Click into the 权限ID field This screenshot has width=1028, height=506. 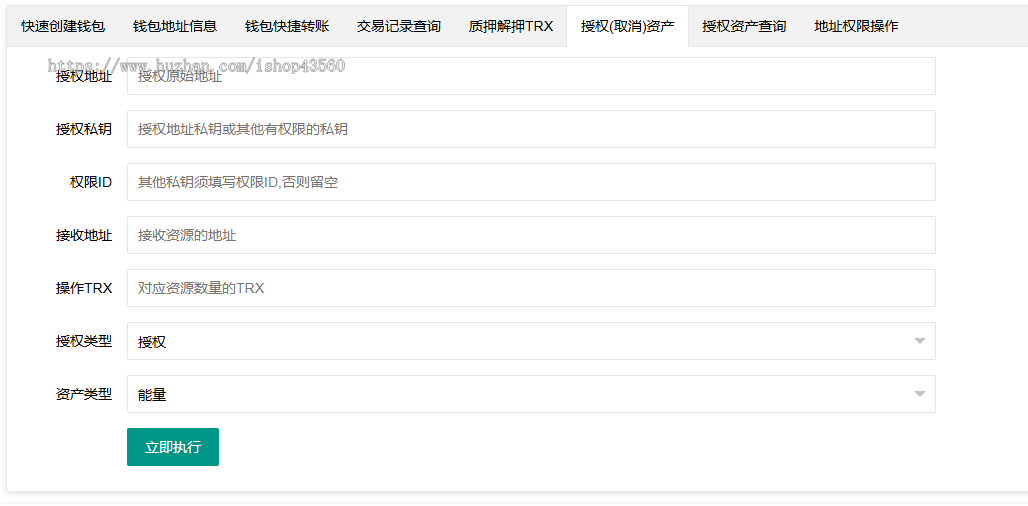(x=531, y=182)
